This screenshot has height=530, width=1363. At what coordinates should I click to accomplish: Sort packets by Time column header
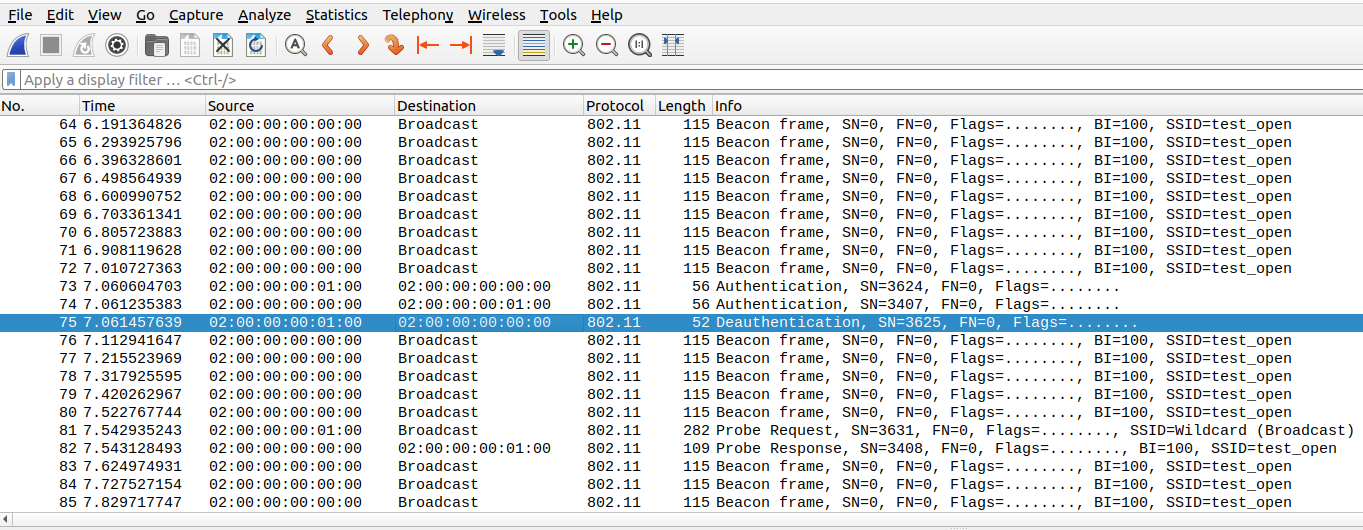click(140, 106)
